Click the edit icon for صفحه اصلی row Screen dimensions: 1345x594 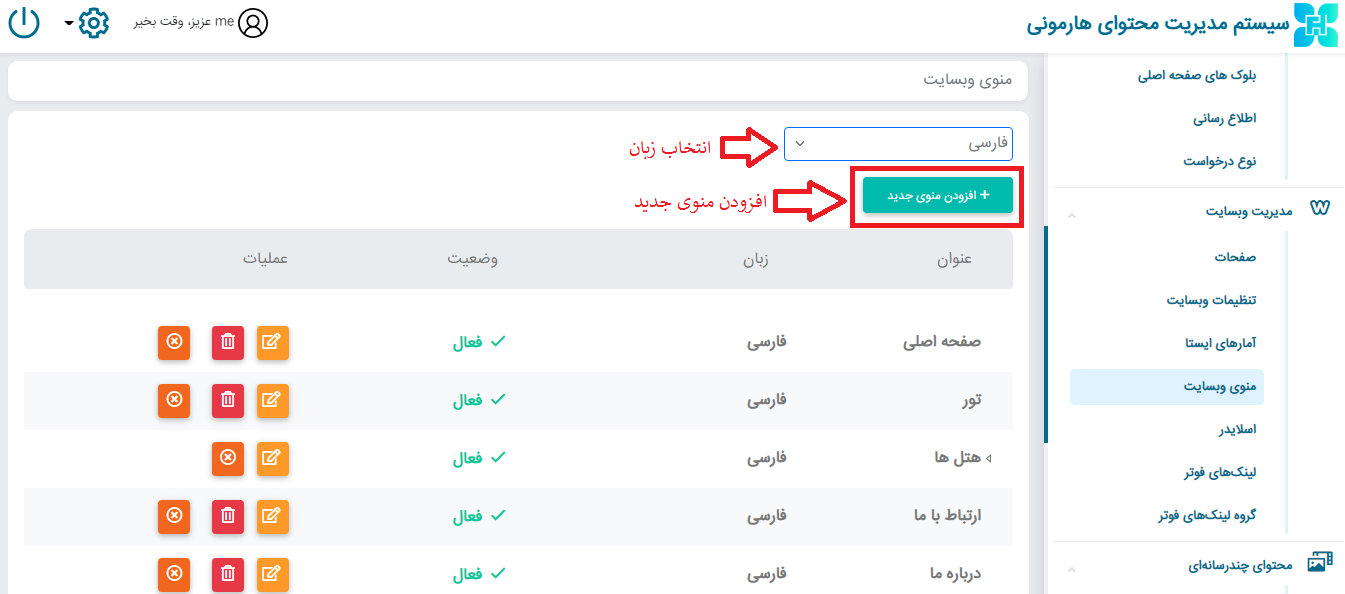pos(272,342)
